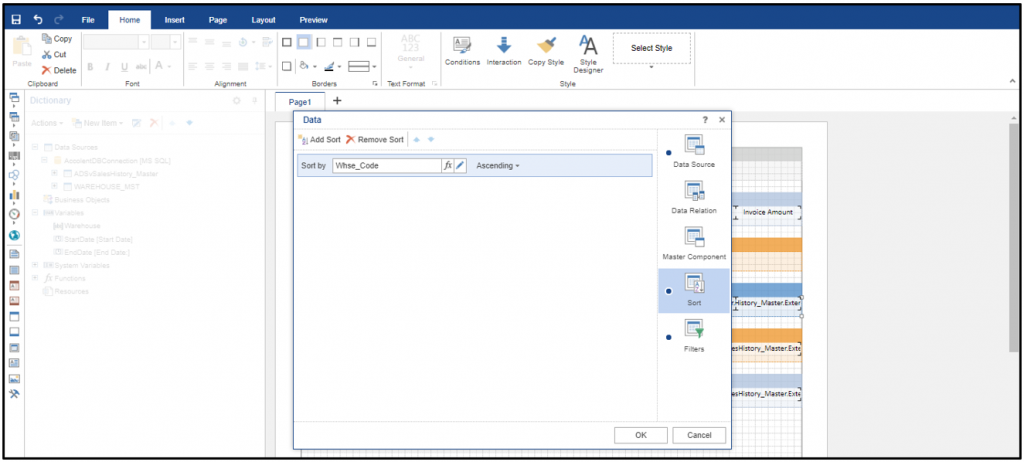Screen dimensions: 1024x462
Task: Open the Ascending sort direction dropdown
Action: coord(498,166)
